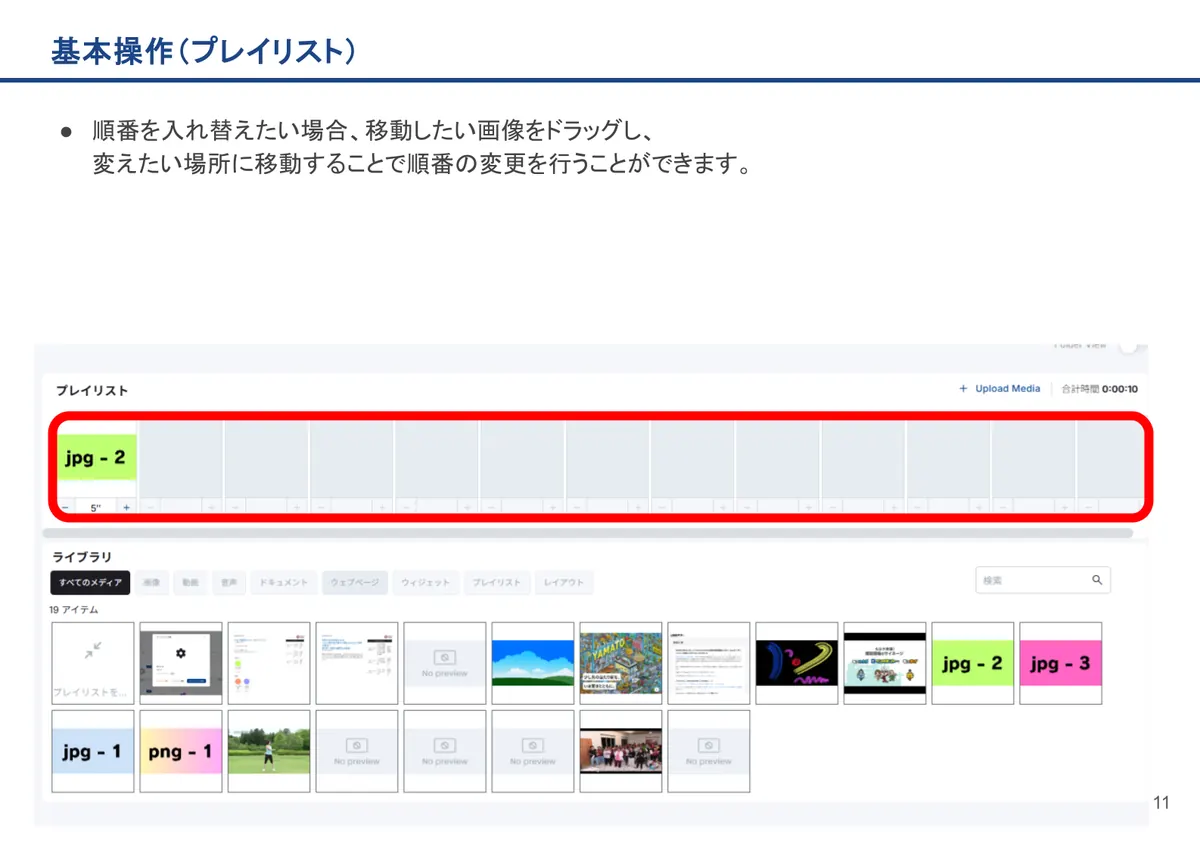
Task: Select the ドキュメント filter tab
Action: (284, 582)
